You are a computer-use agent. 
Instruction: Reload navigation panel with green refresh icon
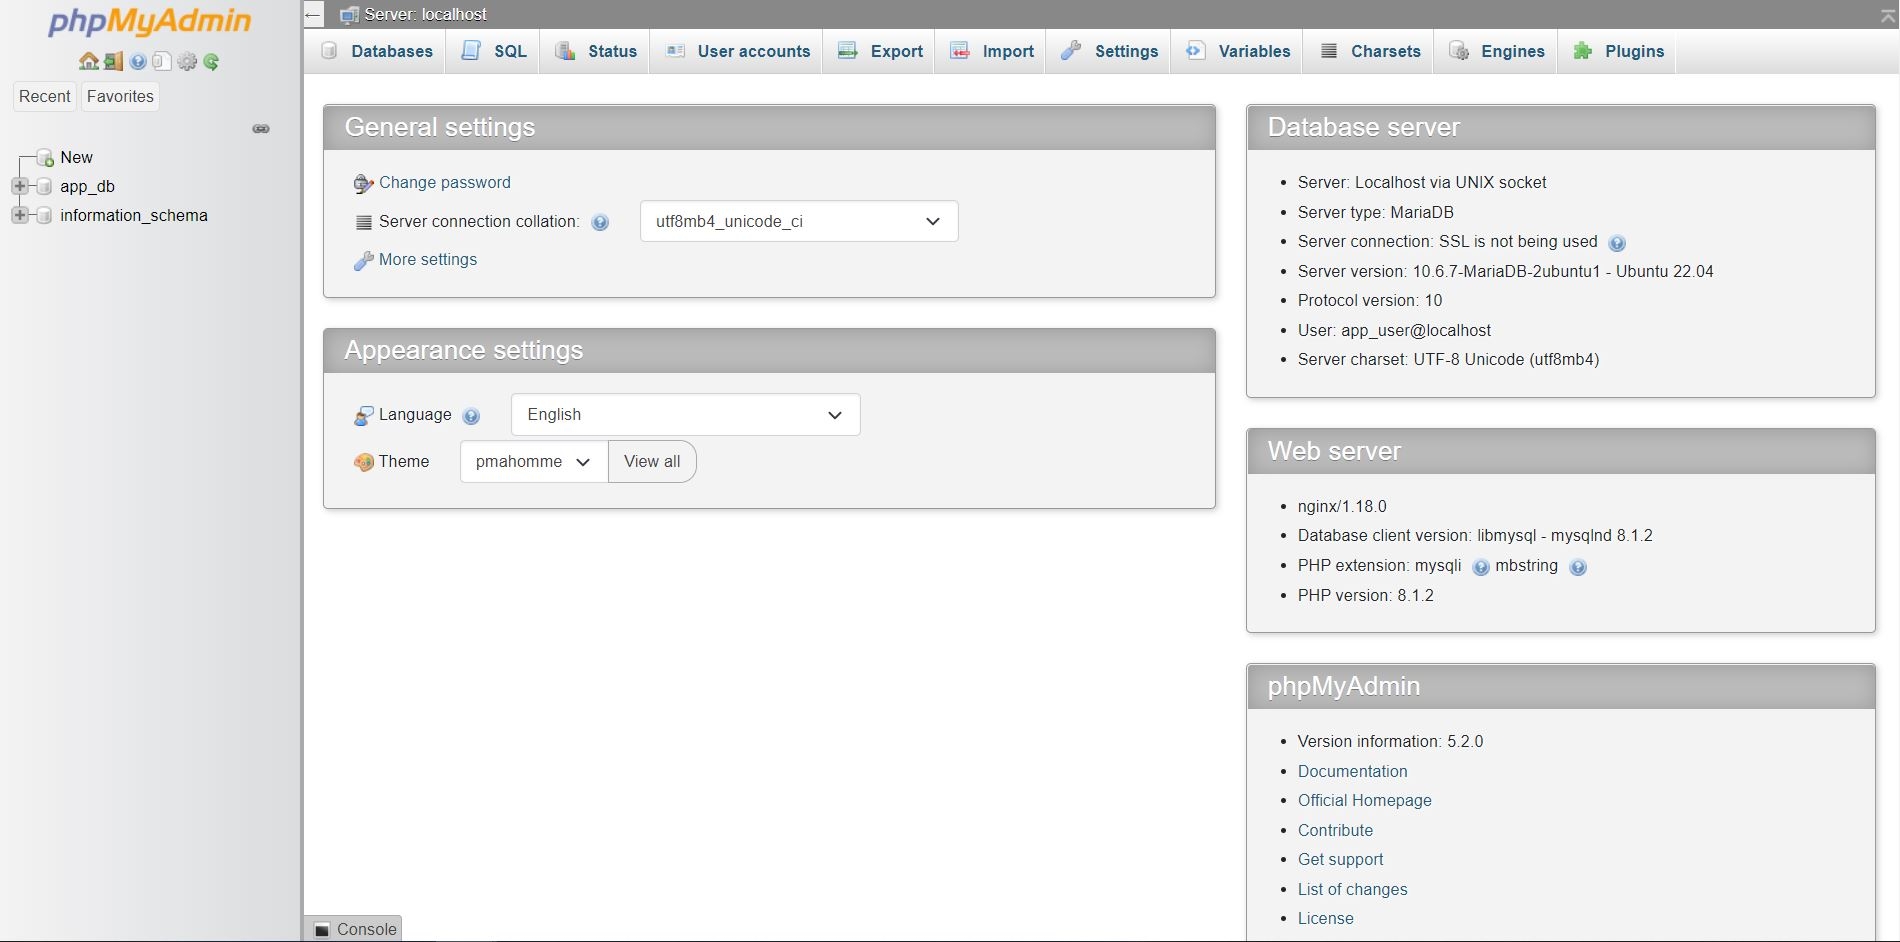[x=211, y=62]
